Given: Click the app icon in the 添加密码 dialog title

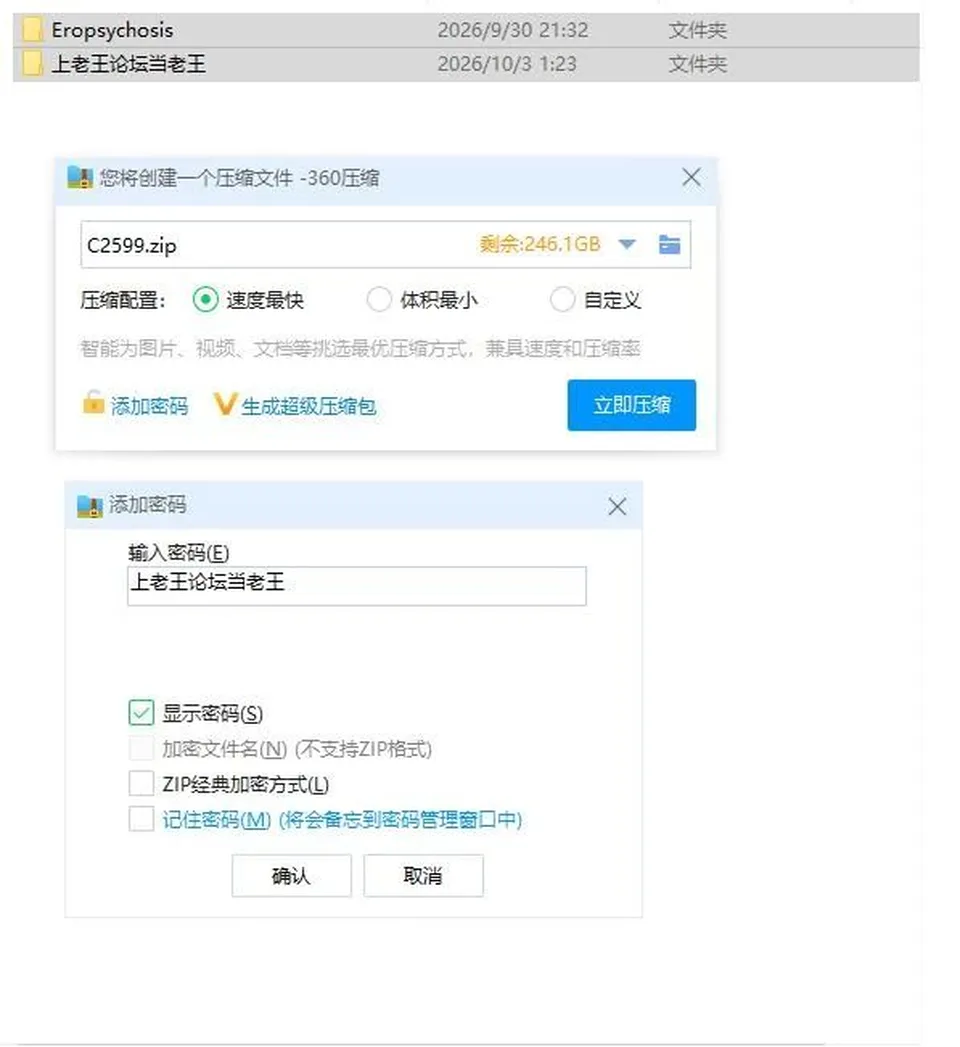Looking at the screenshot, I should (89, 506).
